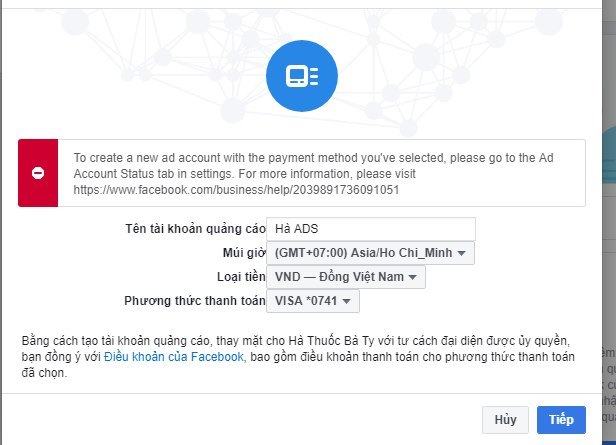Click the error text starting To create a new ad account
The height and width of the screenshot is (445, 616).
314,174
